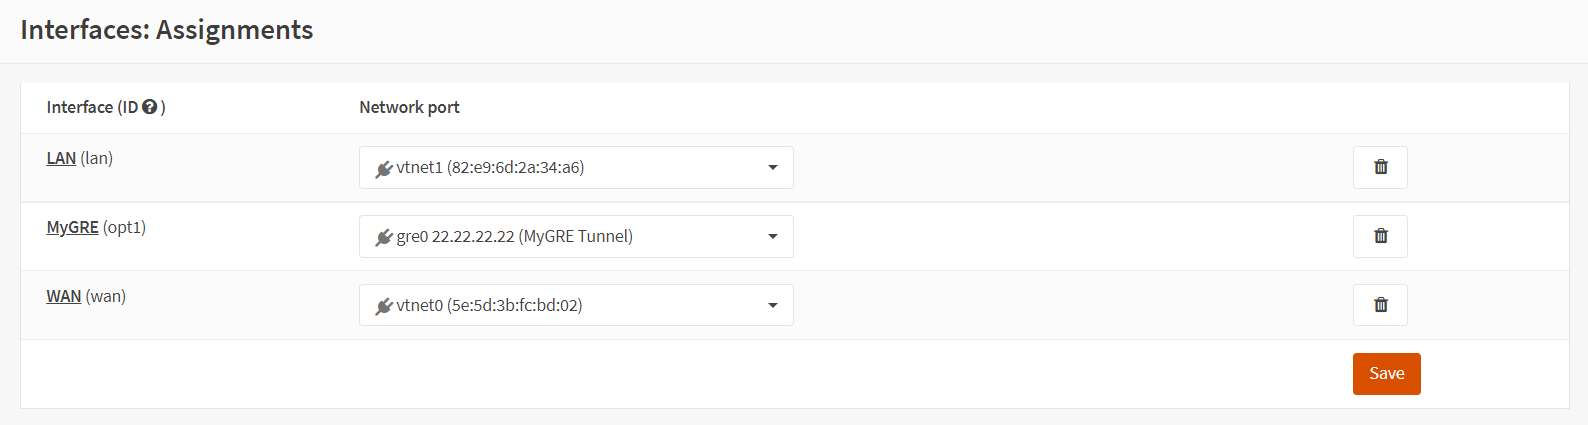Screen dimensions: 1588x425
Task: Click the caret arrow on the MyGRE port selector
Action: [772, 236]
